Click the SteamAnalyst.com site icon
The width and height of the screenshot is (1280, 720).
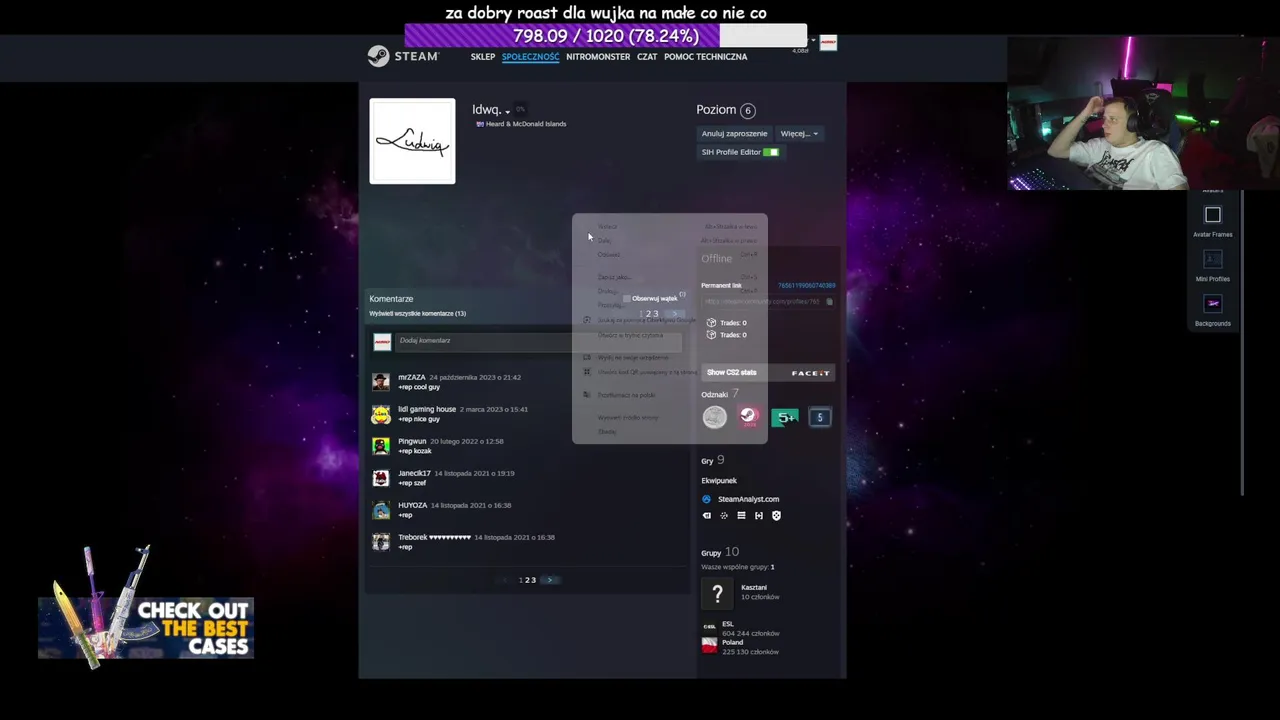(x=707, y=499)
